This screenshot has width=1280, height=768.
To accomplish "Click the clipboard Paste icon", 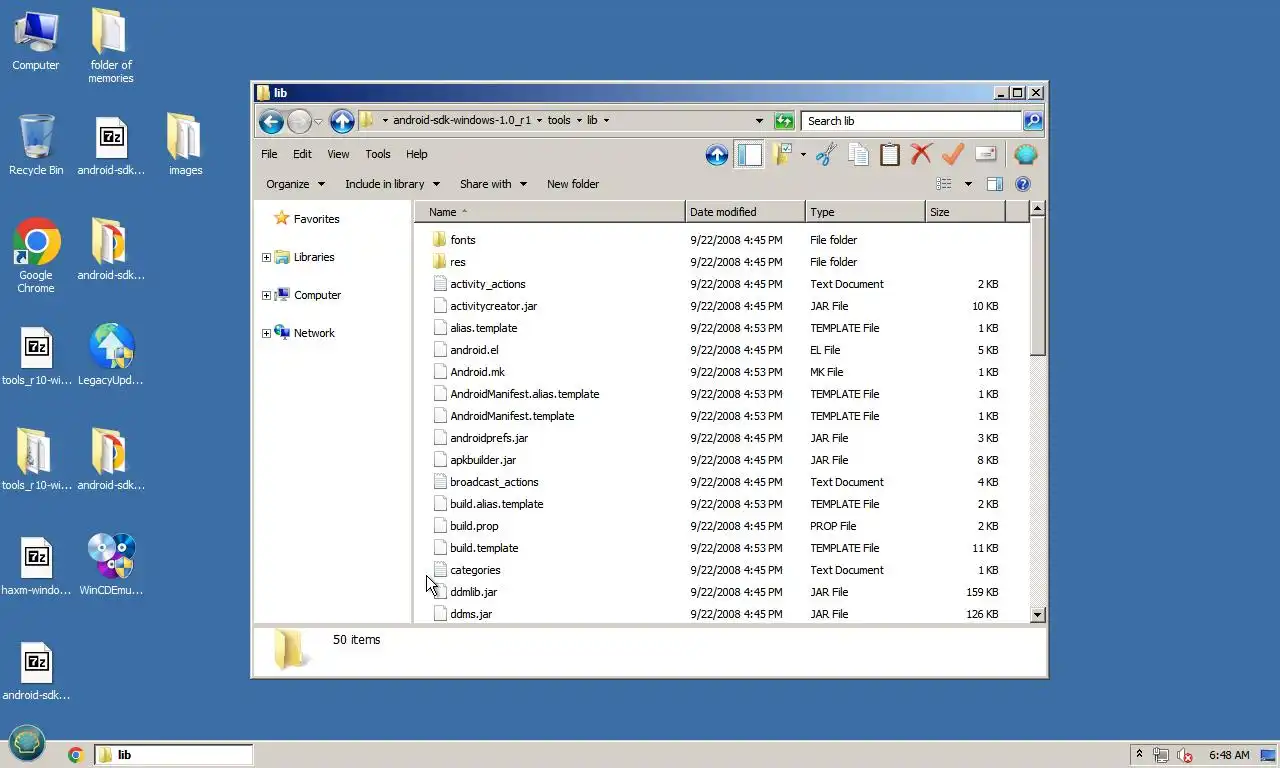I will (890, 155).
